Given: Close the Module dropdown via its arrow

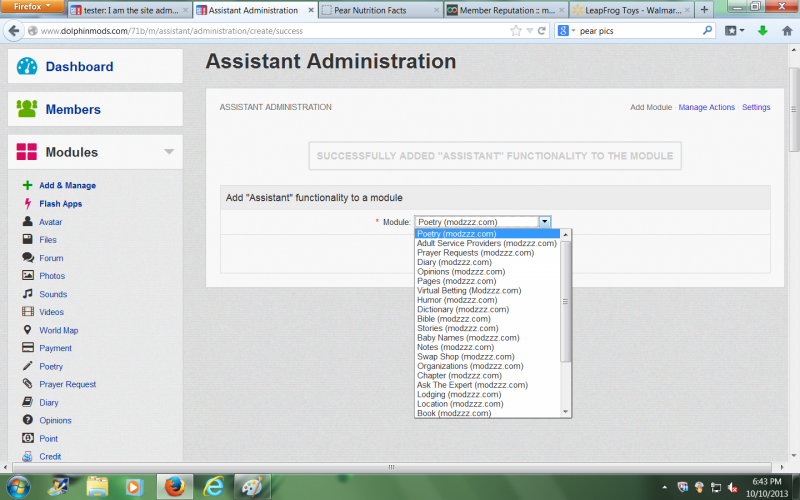Looking at the screenshot, I should click(x=544, y=222).
